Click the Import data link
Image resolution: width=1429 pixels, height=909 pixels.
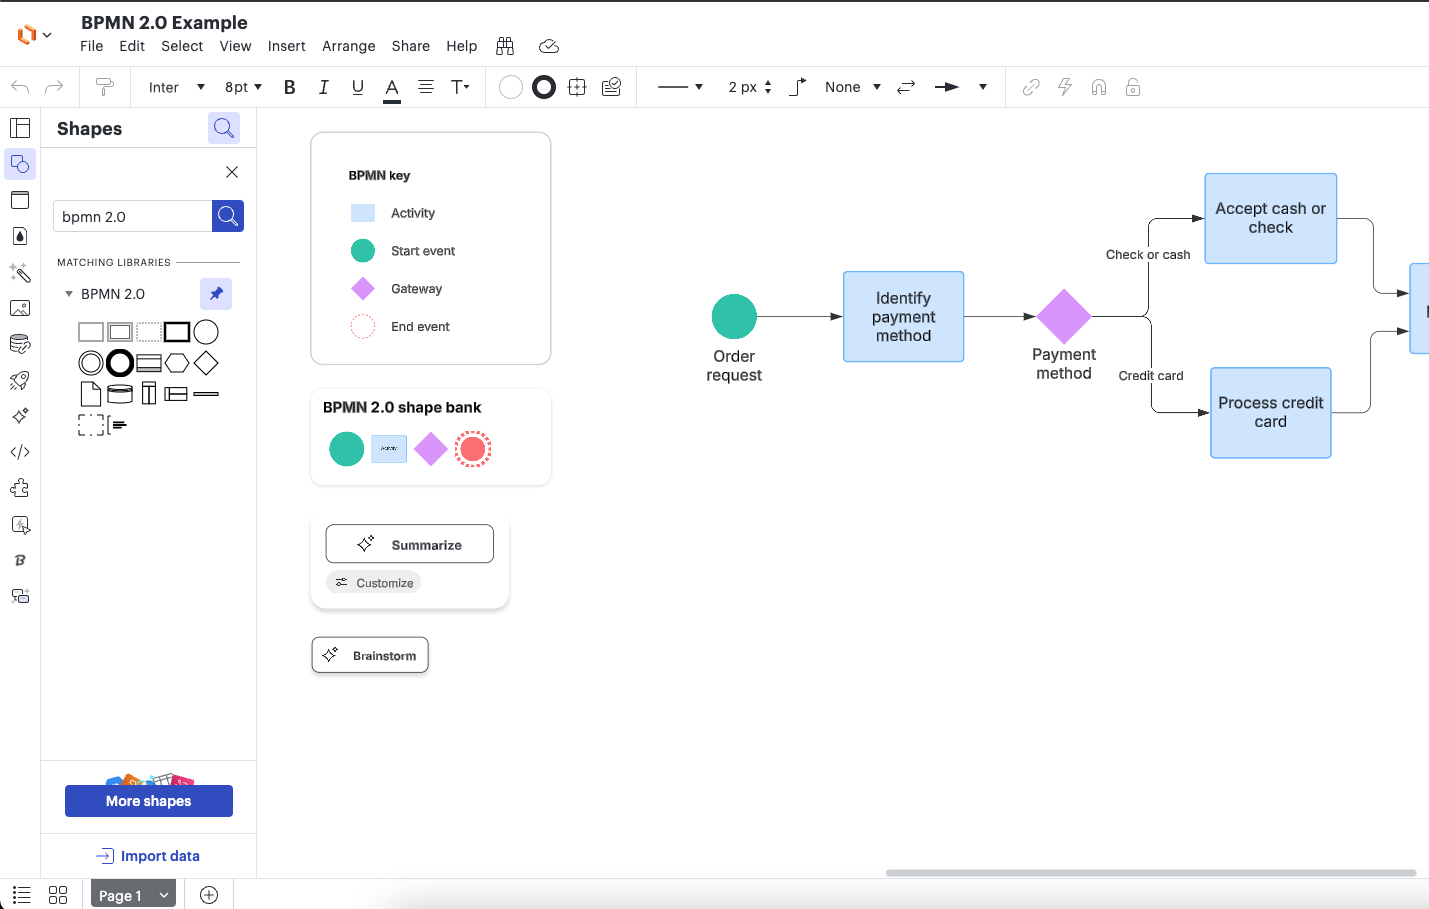[x=149, y=856]
